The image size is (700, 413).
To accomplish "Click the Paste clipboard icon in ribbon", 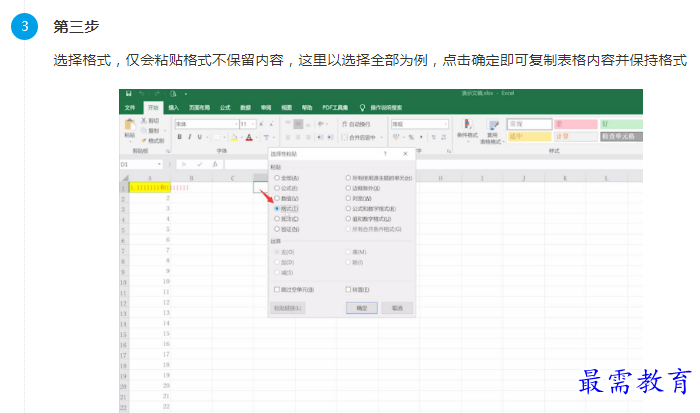I will click(130, 125).
